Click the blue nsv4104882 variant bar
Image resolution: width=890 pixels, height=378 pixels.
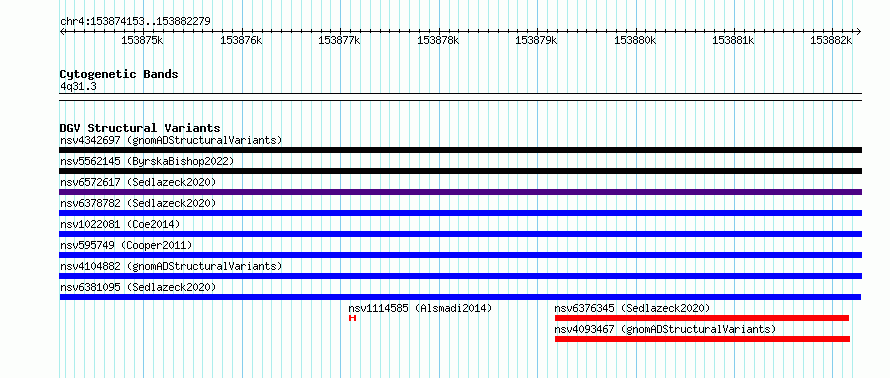point(460,276)
